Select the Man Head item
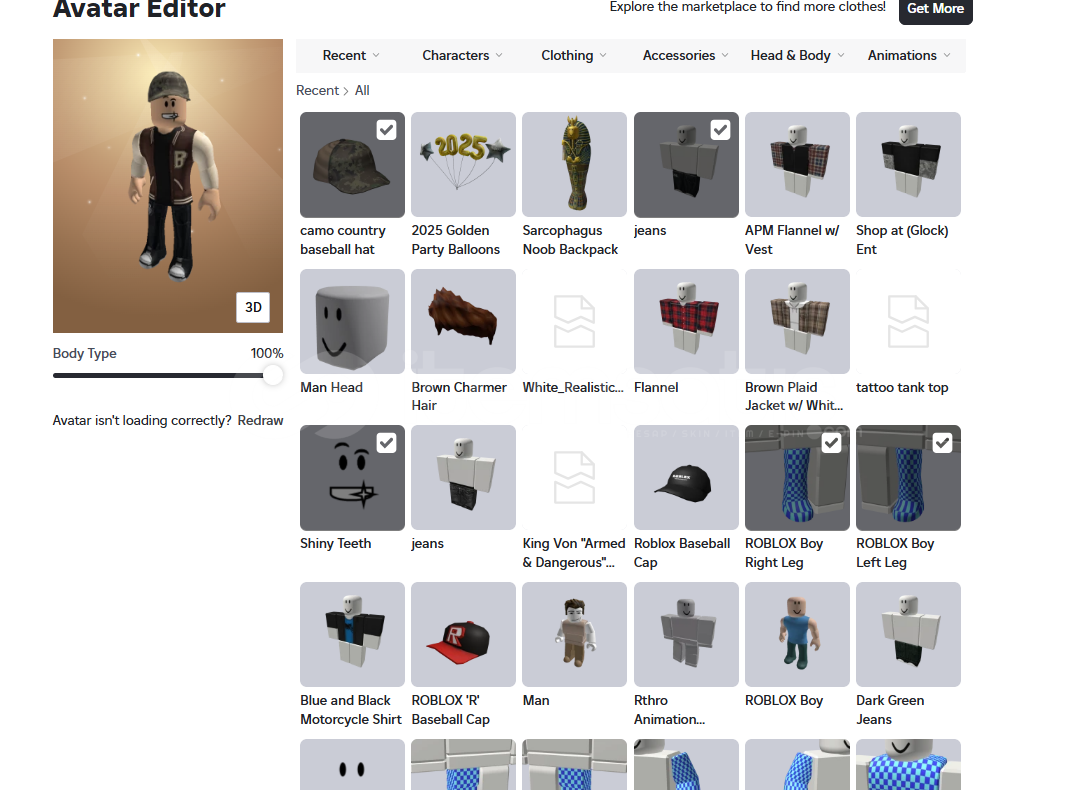Screen dimensions: 1091x790 352,322
